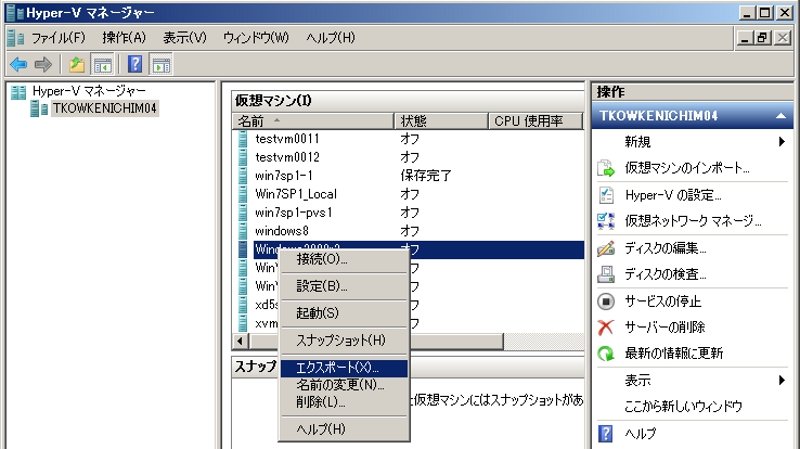Choose スナップショット(H) from context menu
The height and width of the screenshot is (449, 800).
(x=343, y=340)
